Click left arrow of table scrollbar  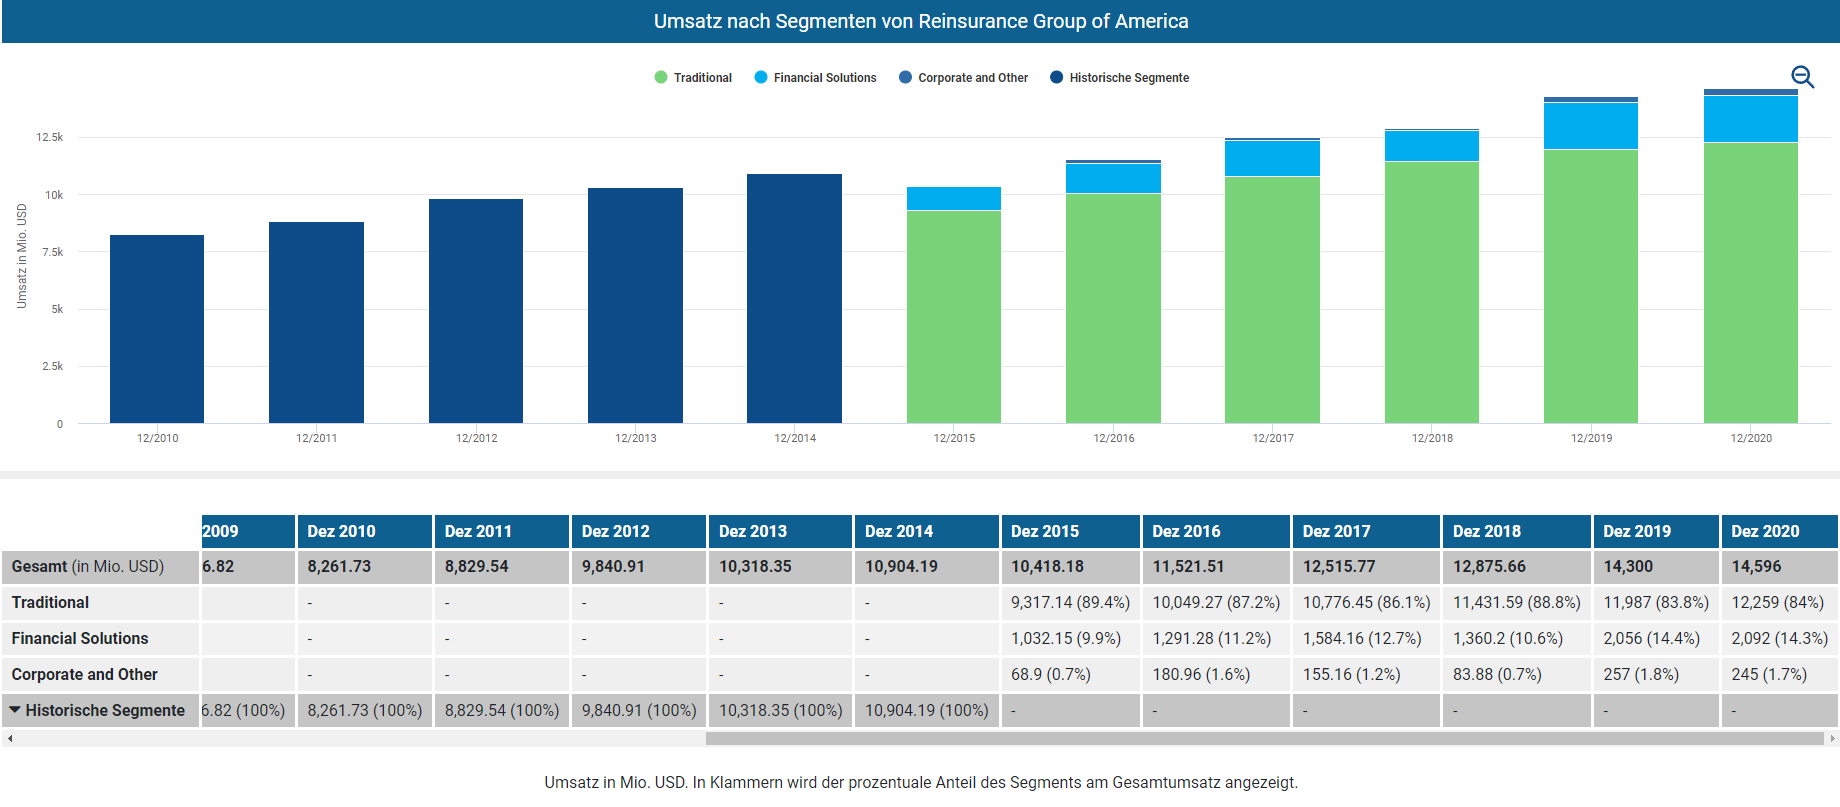10,739
